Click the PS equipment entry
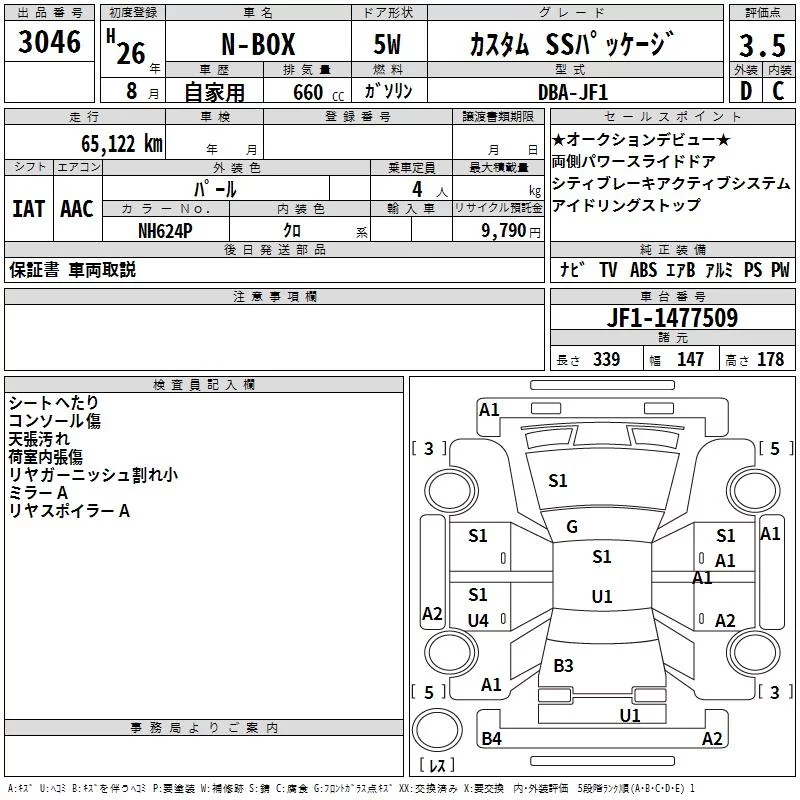The width and height of the screenshot is (800, 800). click(x=753, y=269)
